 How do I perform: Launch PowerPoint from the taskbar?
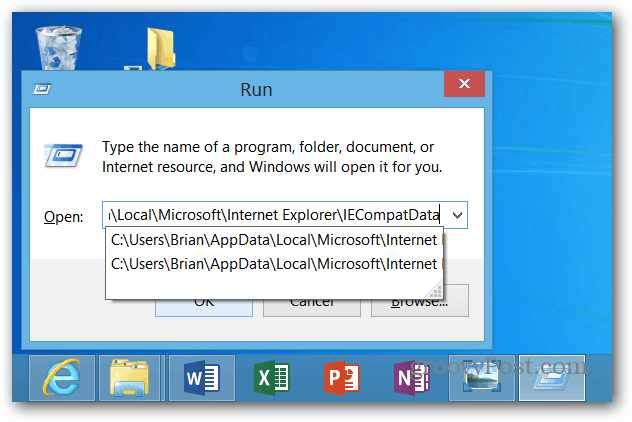(x=342, y=378)
